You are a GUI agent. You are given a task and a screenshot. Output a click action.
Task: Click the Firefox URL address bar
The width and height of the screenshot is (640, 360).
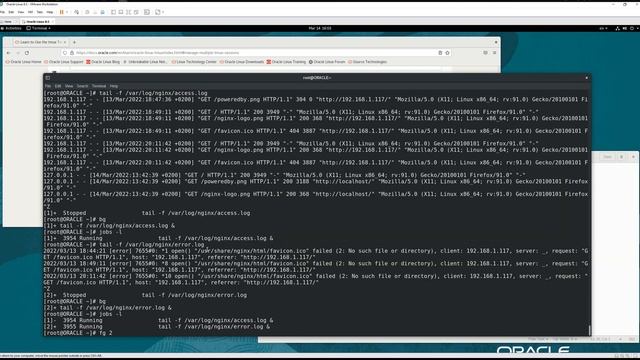click(x=255, y=53)
